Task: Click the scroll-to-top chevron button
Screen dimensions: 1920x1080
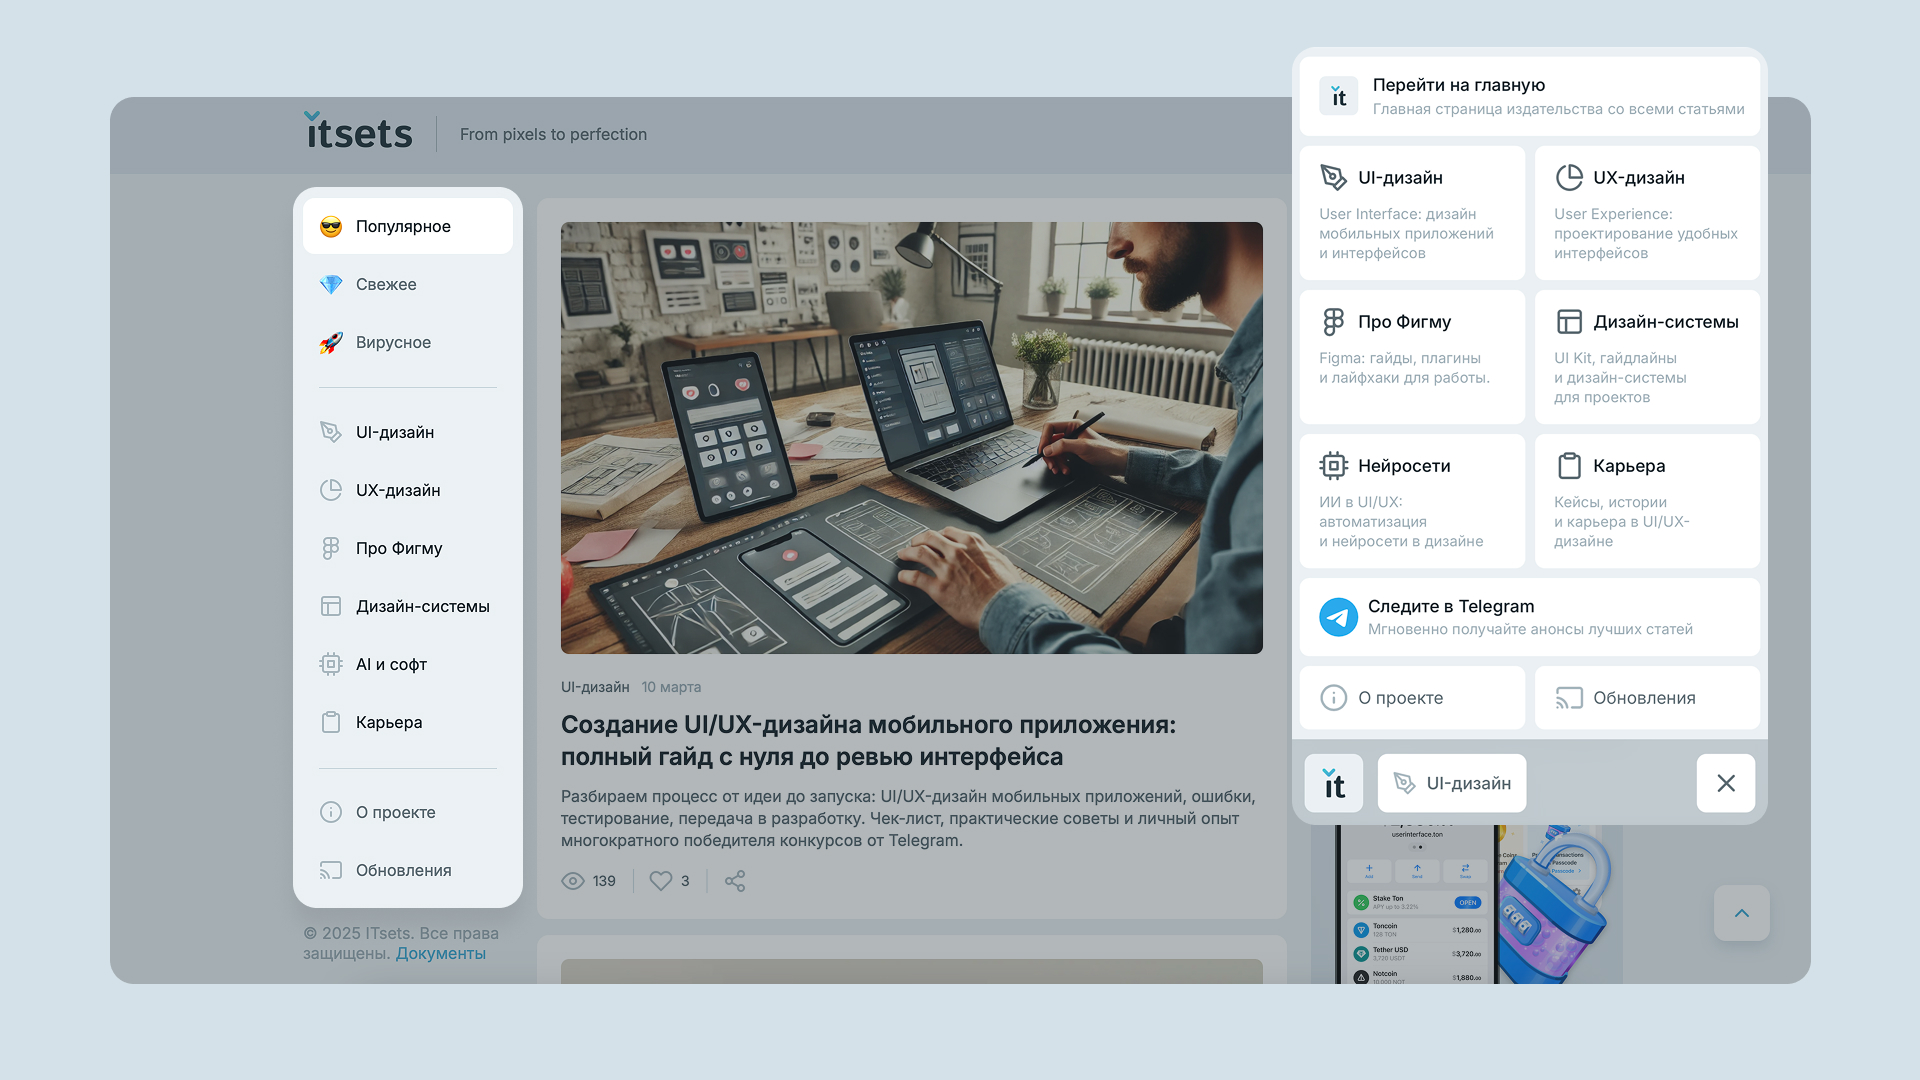Action: tap(1741, 913)
